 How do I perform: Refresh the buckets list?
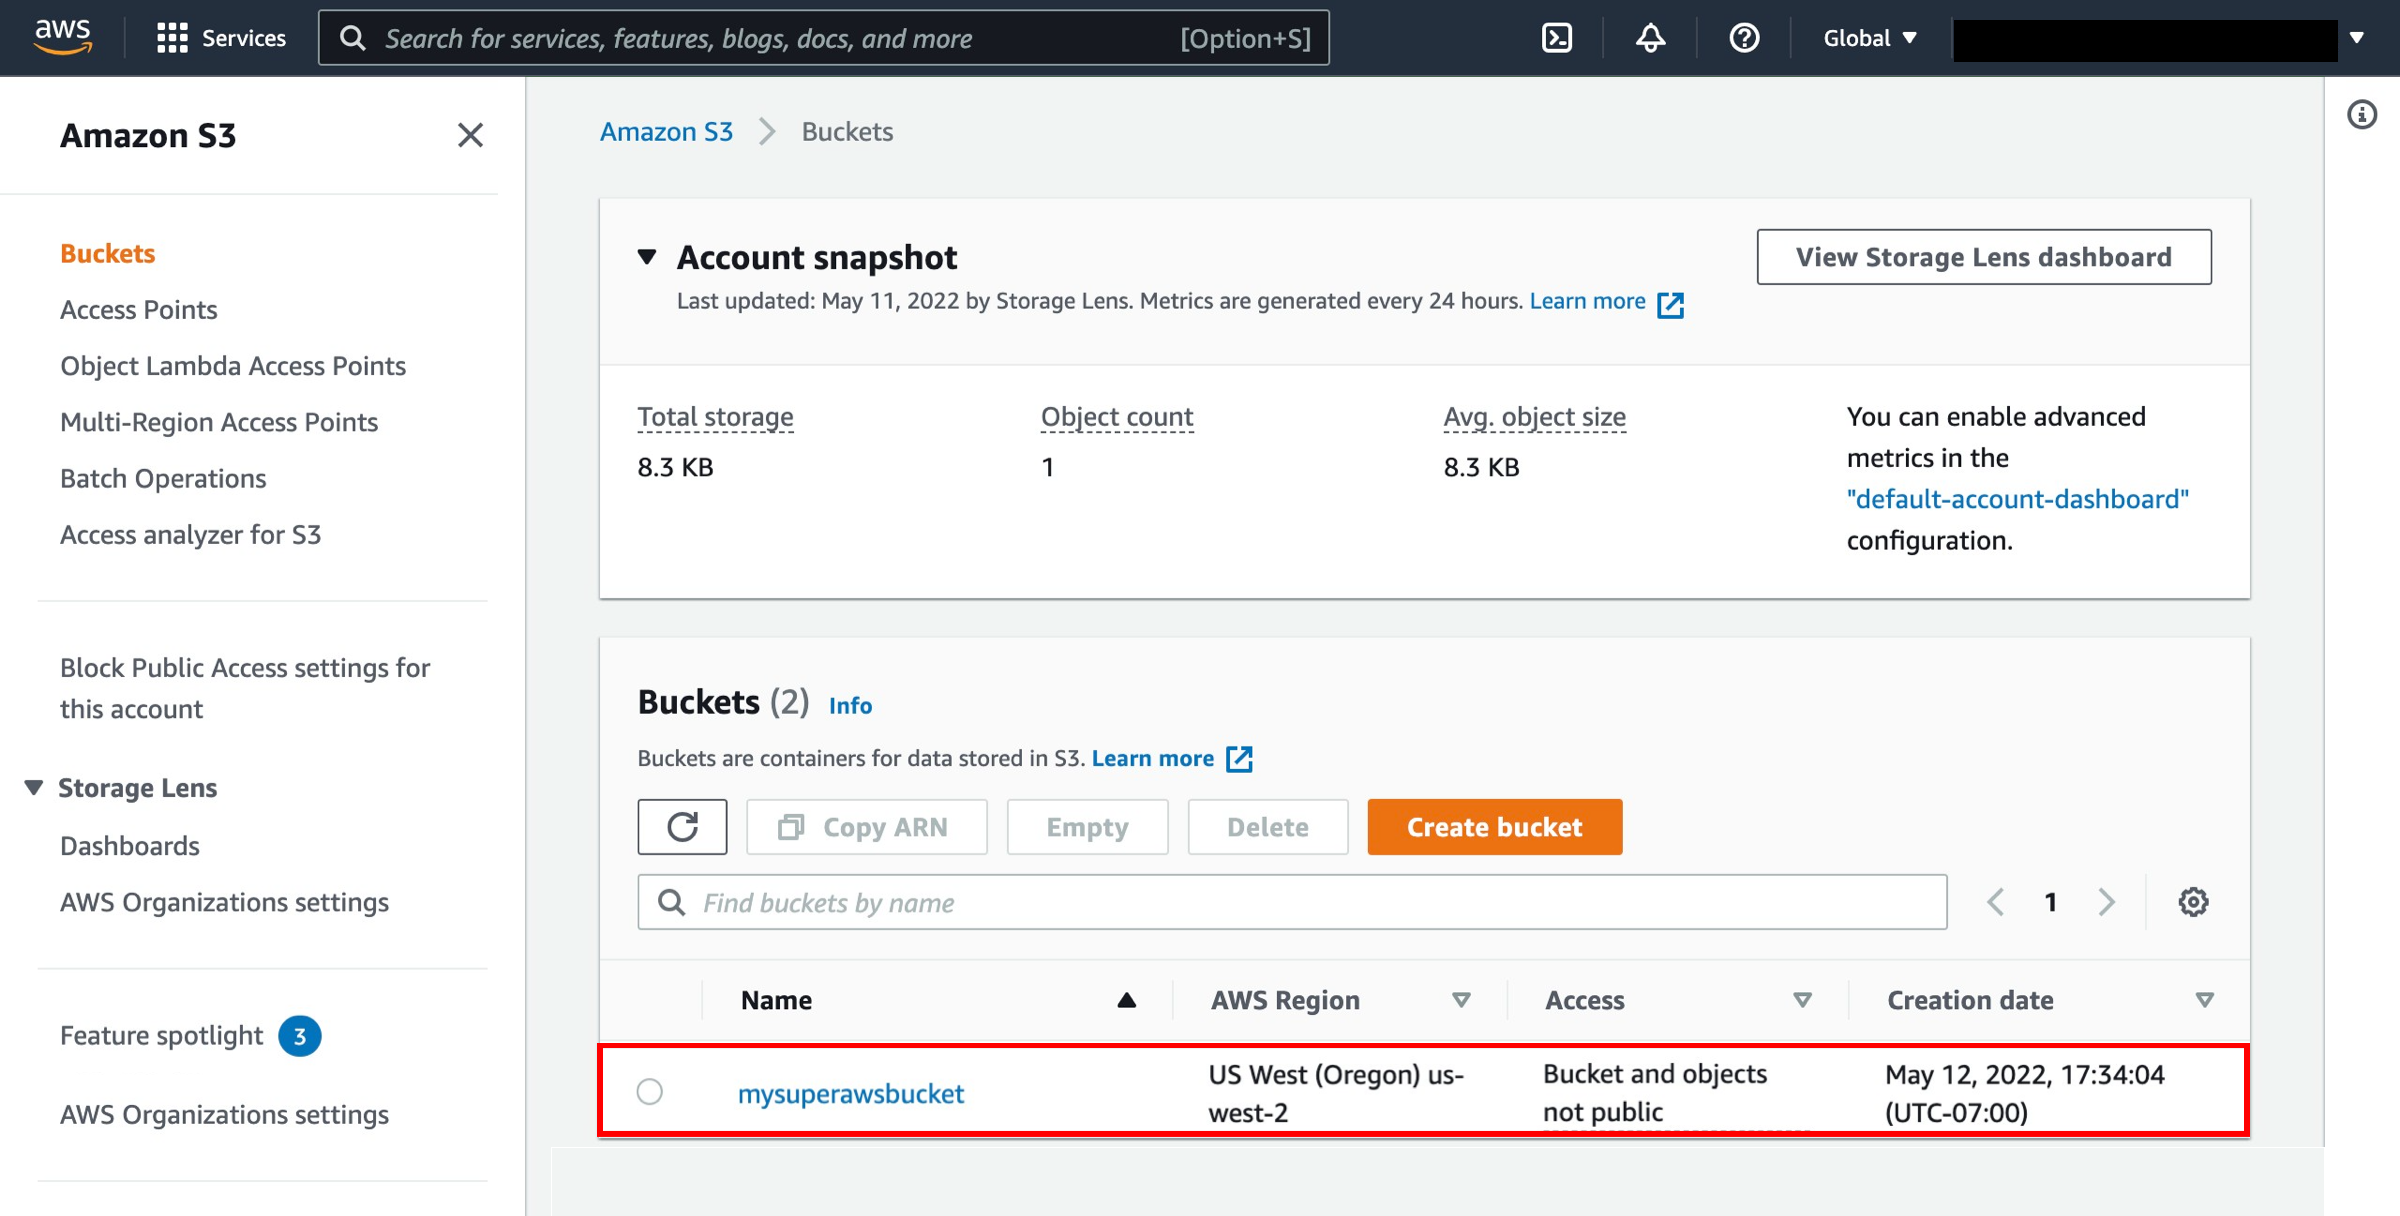(682, 827)
